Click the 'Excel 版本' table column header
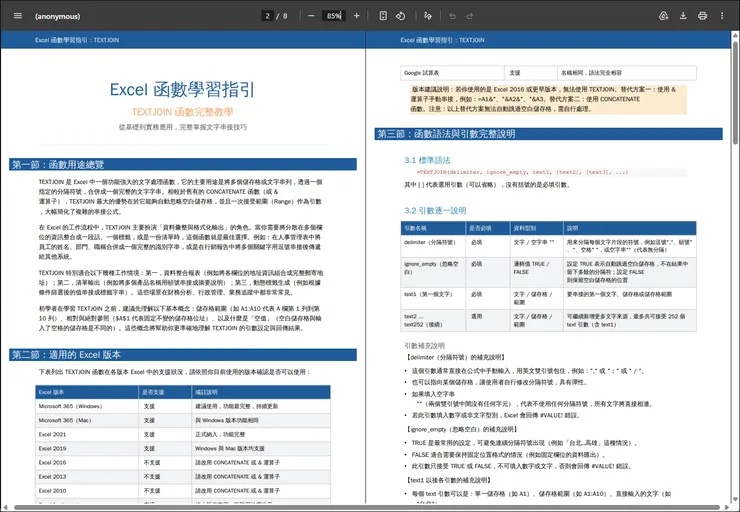 point(87,392)
